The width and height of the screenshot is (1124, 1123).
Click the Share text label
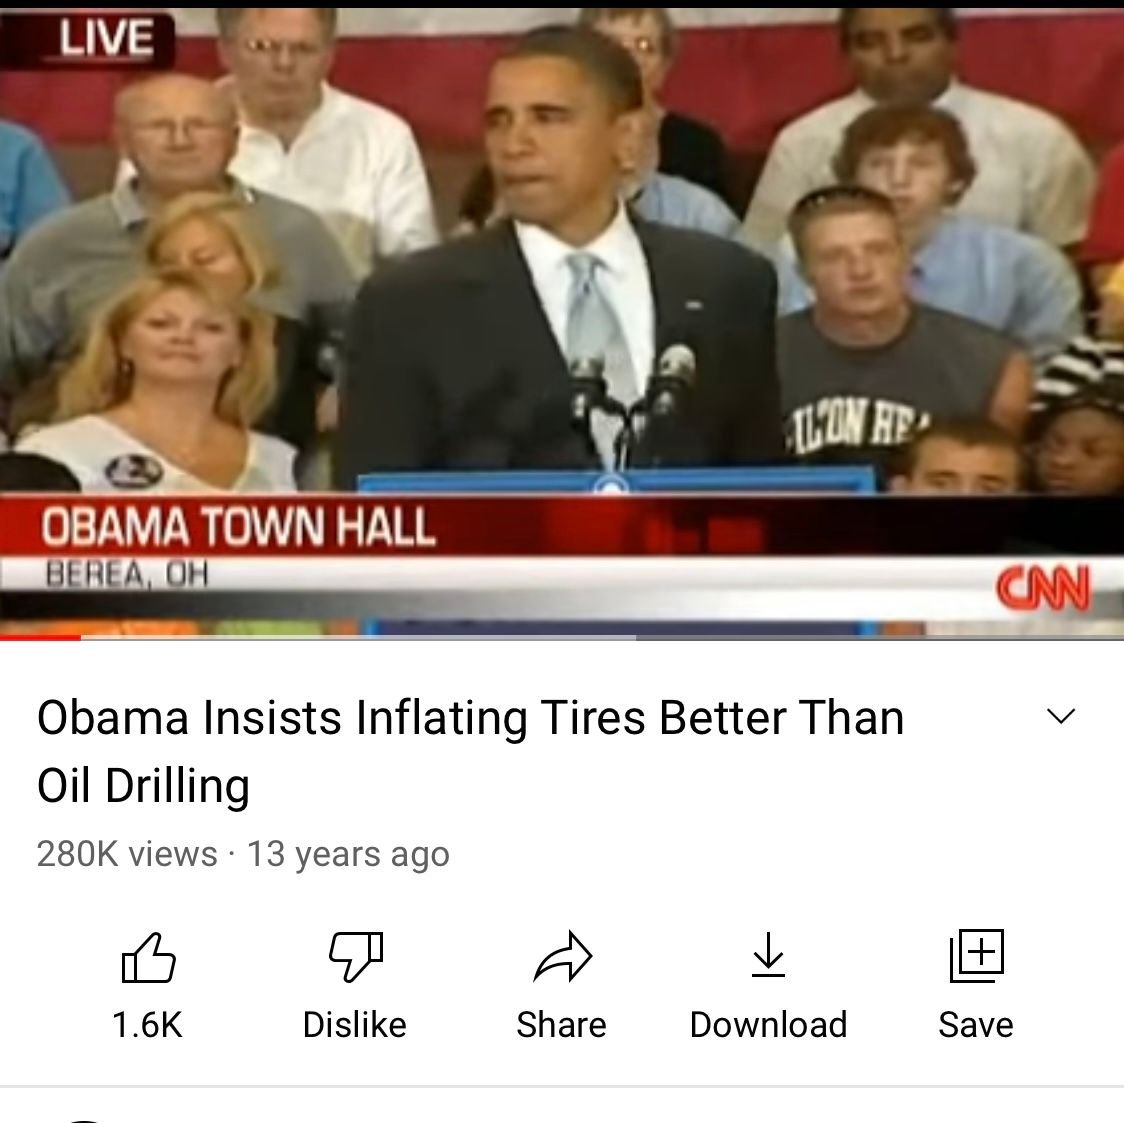pos(561,1024)
